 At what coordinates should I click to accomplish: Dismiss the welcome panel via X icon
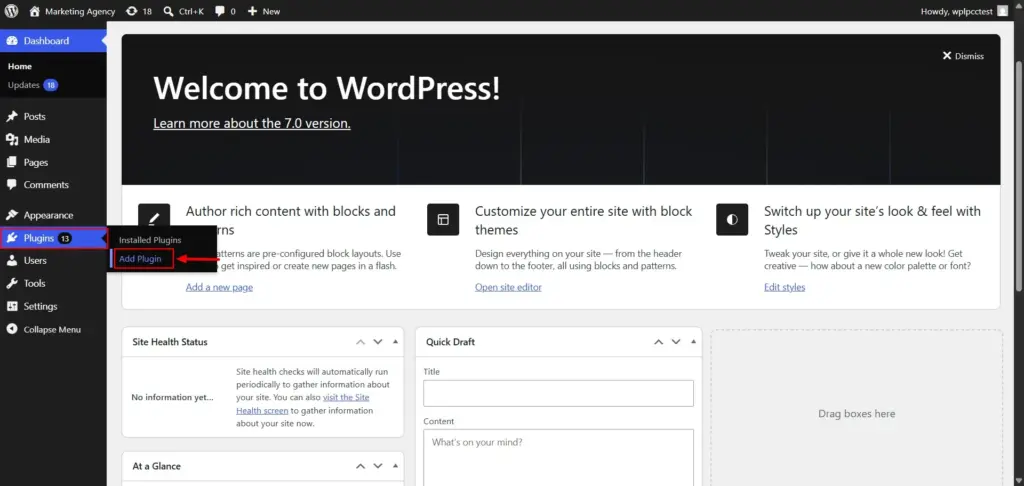click(x=947, y=56)
